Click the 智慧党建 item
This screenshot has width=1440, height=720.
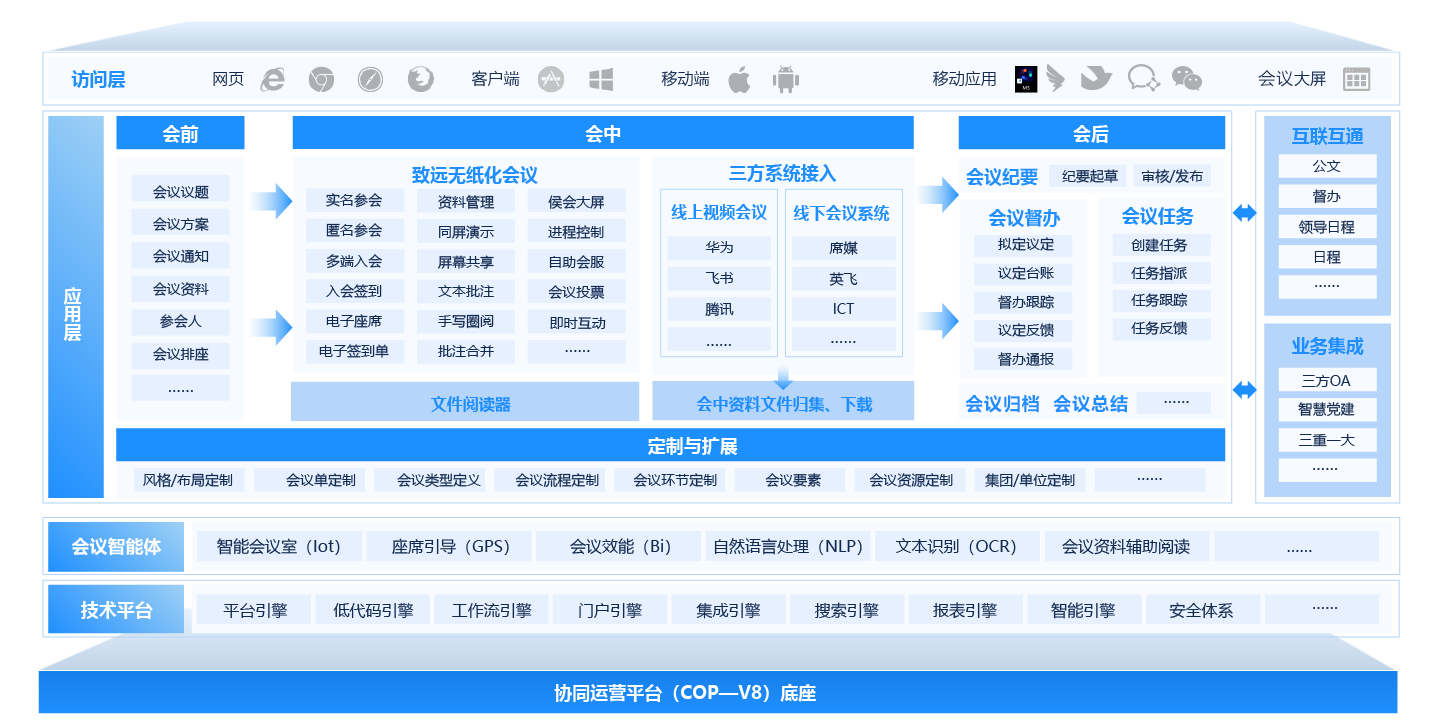(1327, 409)
